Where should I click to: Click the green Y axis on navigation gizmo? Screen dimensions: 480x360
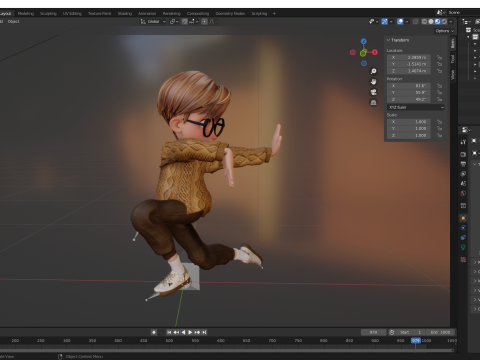pos(363,53)
